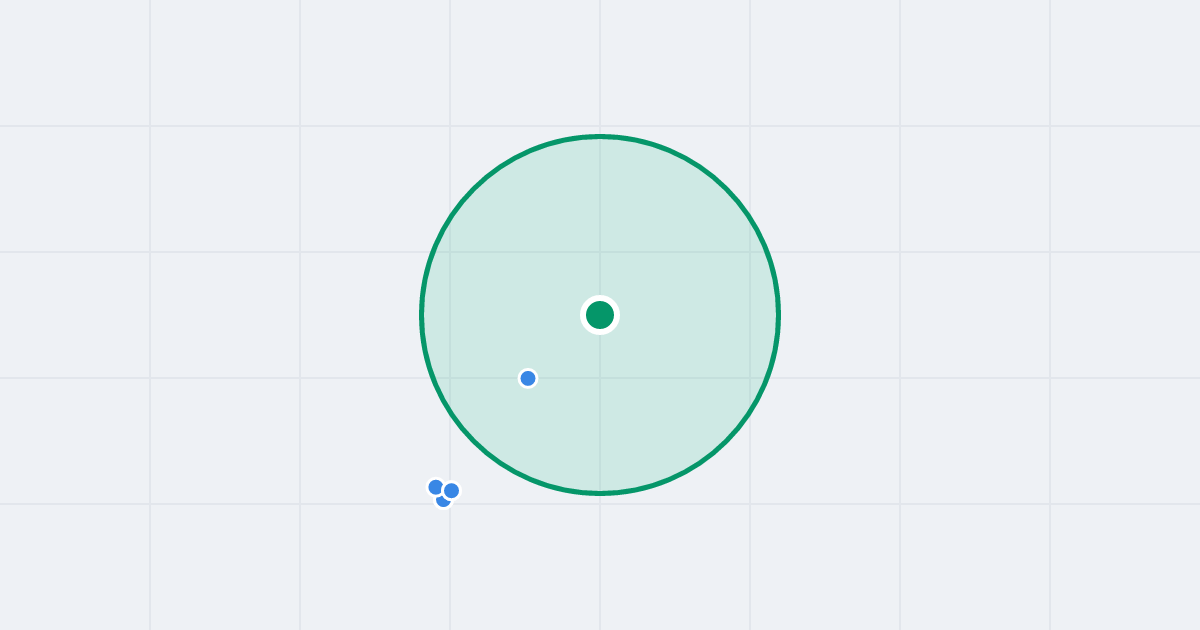The height and width of the screenshot is (630, 1200).
Task: Click the bottommost point of the green circle outline
Action: 600,493
